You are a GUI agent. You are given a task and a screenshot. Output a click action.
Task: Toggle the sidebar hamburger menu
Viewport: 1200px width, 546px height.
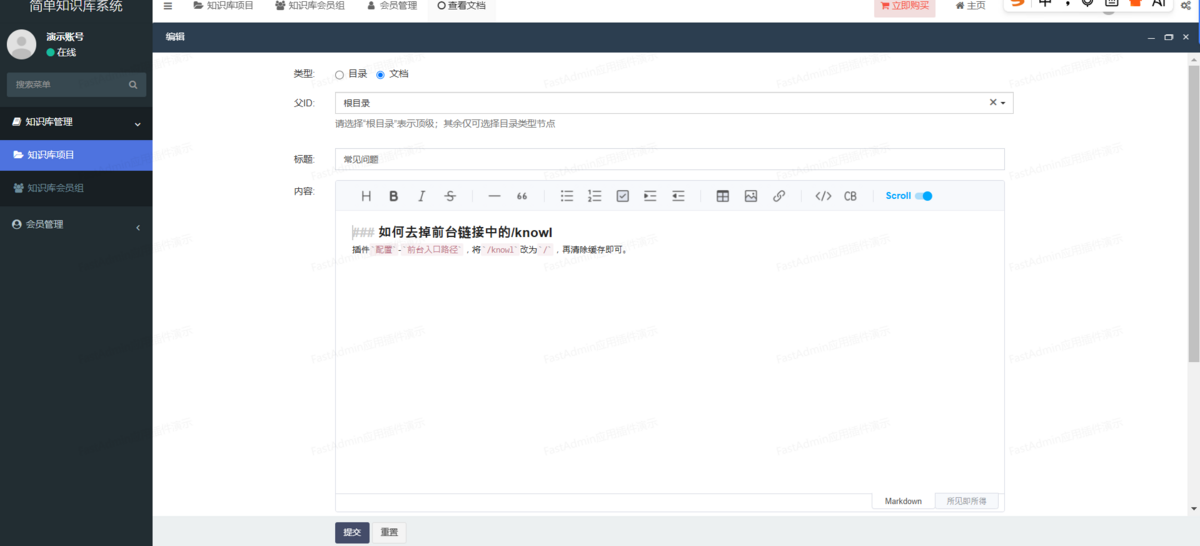point(168,5)
